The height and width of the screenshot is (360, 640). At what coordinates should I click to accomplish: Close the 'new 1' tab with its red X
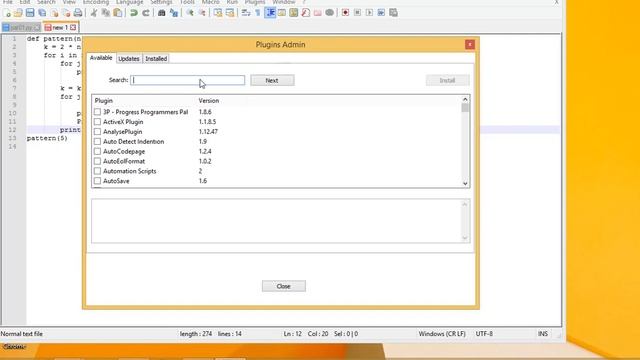click(x=73, y=27)
